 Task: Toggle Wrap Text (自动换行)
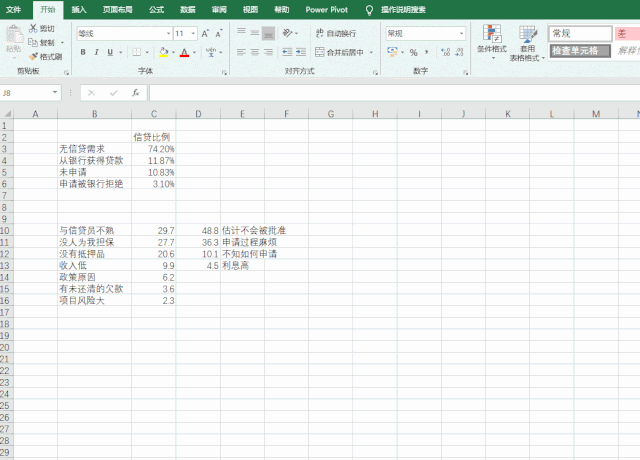tap(335, 33)
